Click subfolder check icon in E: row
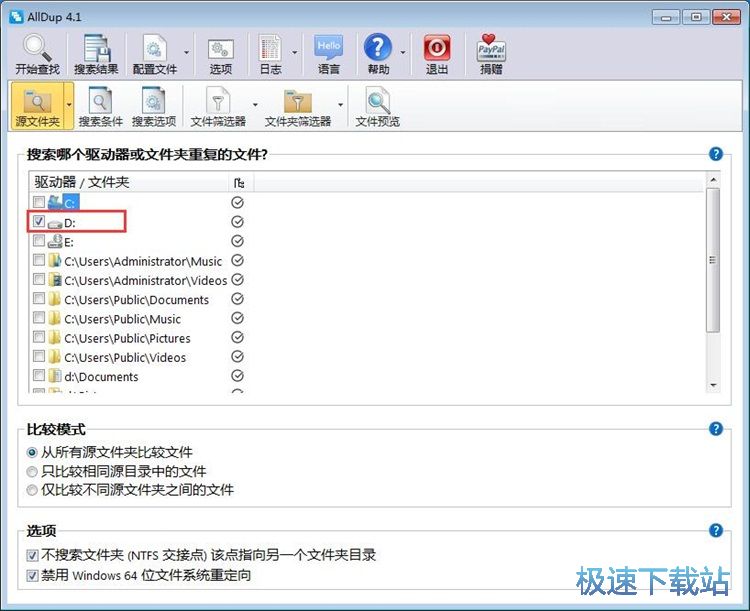The image size is (750, 611). point(237,241)
